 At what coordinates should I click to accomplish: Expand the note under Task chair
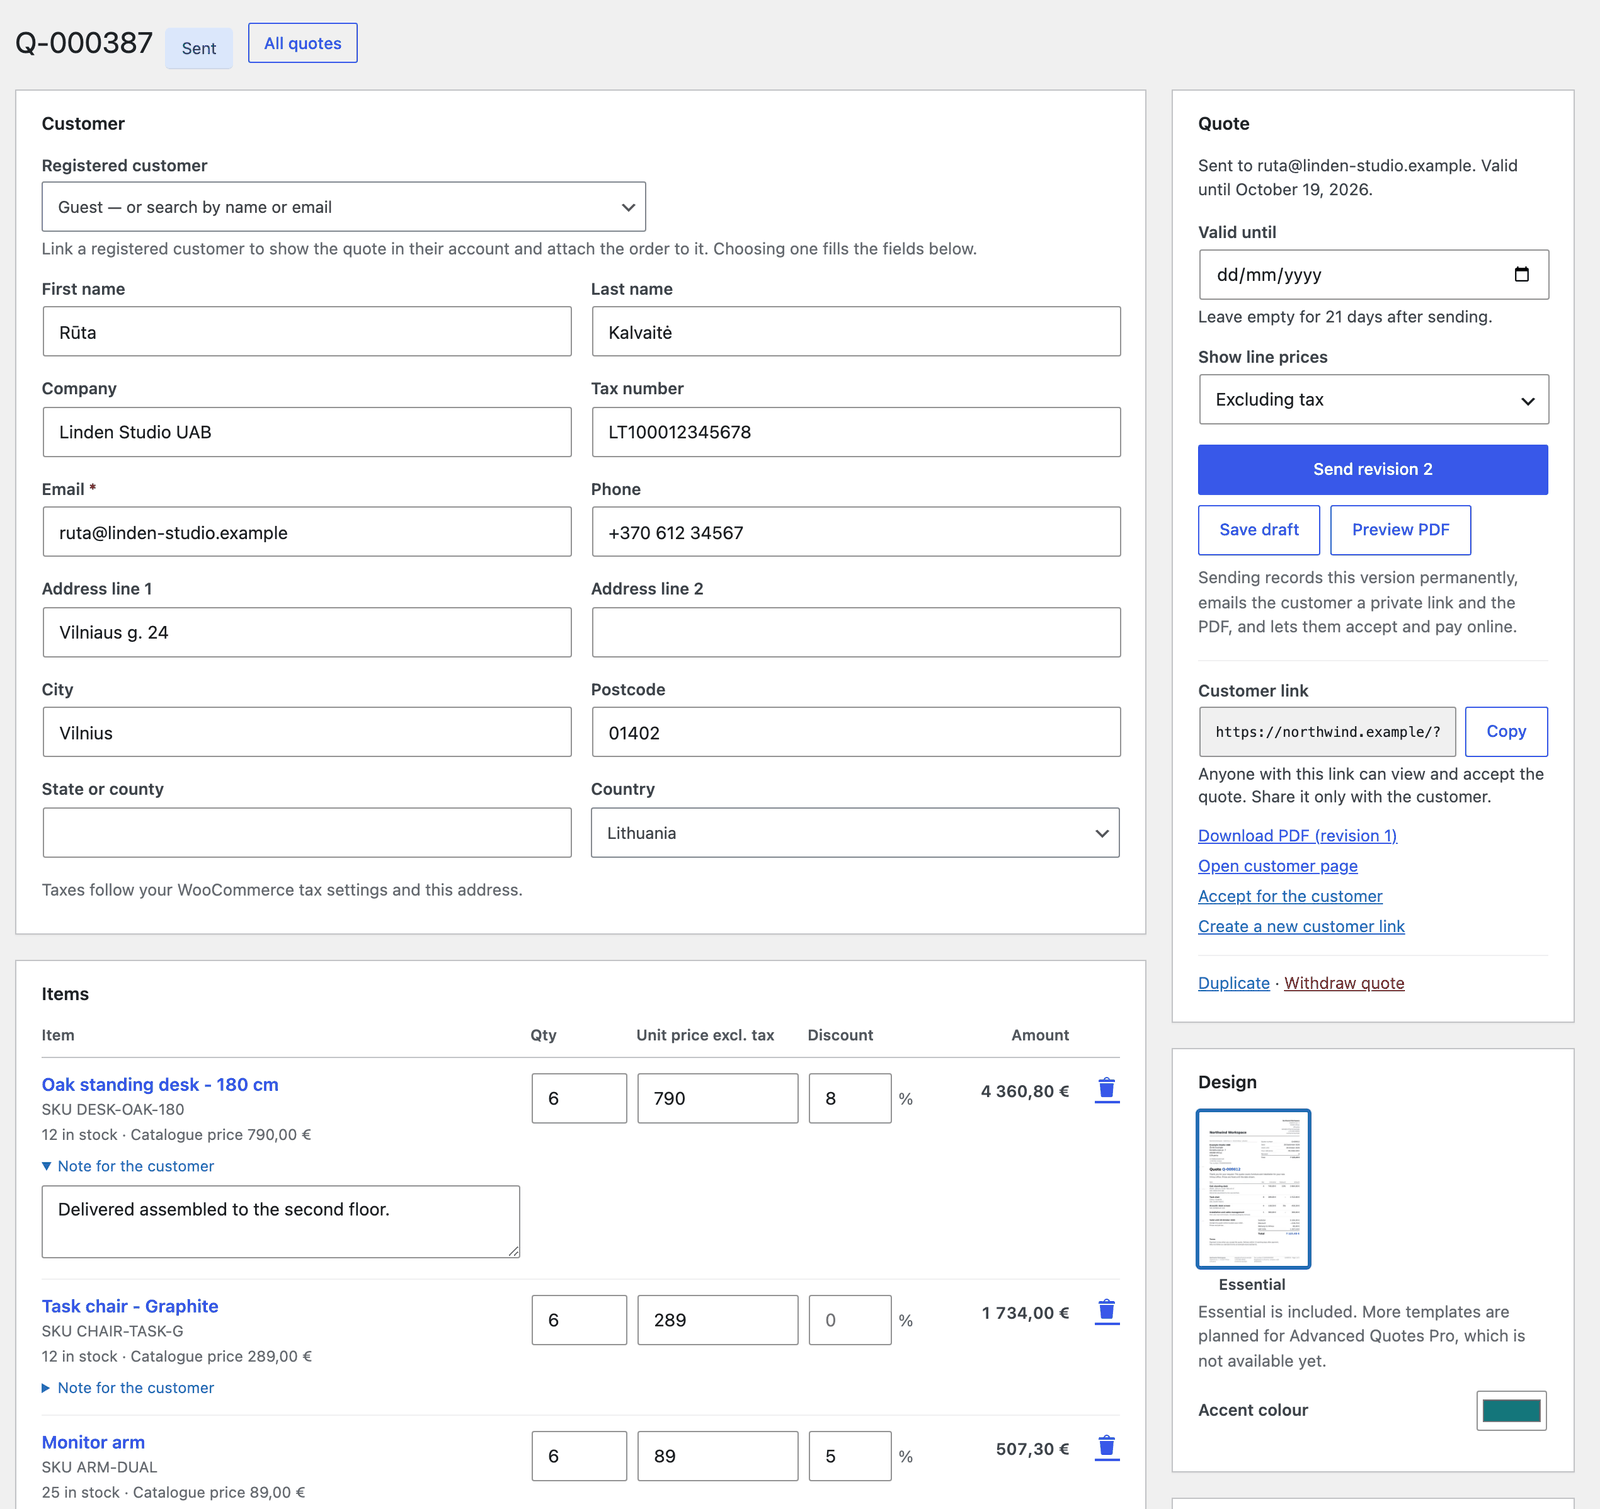(x=128, y=1388)
